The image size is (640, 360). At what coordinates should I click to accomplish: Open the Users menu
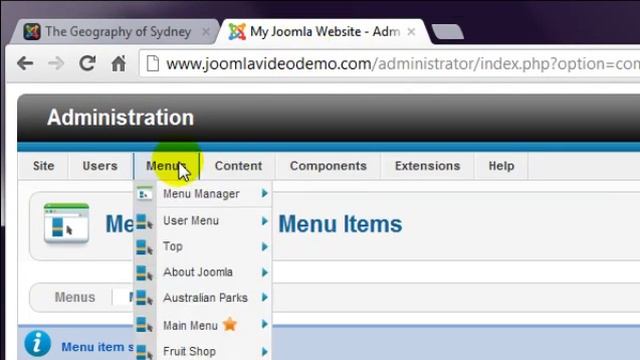click(100, 166)
